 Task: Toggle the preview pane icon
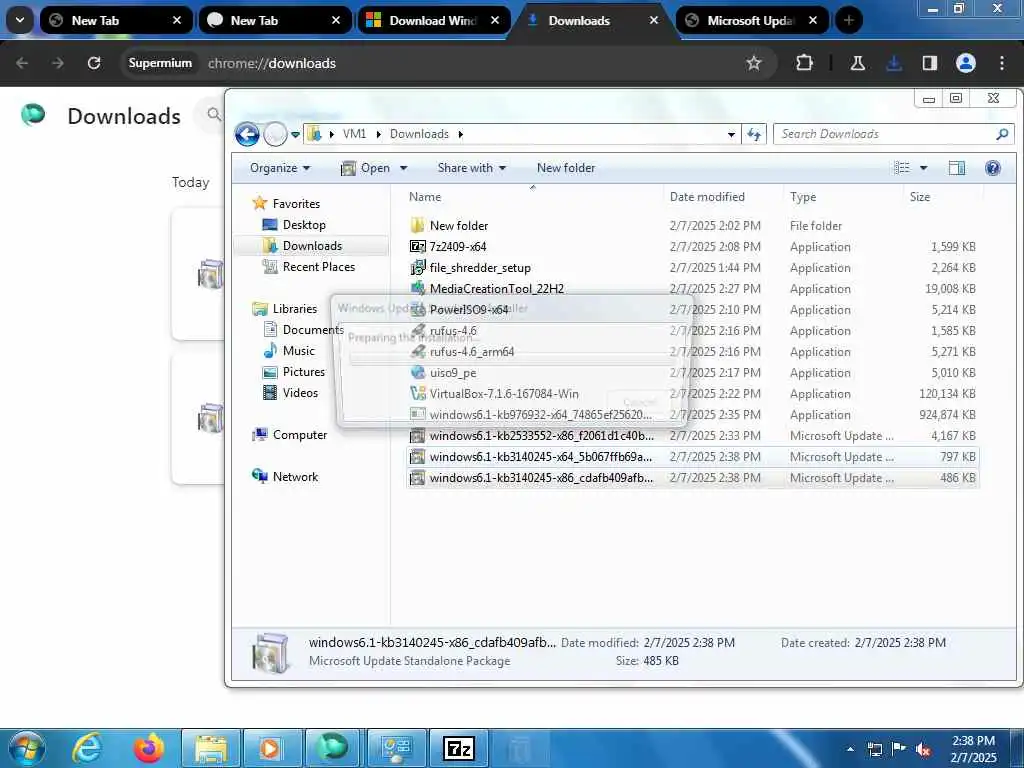pos(957,168)
